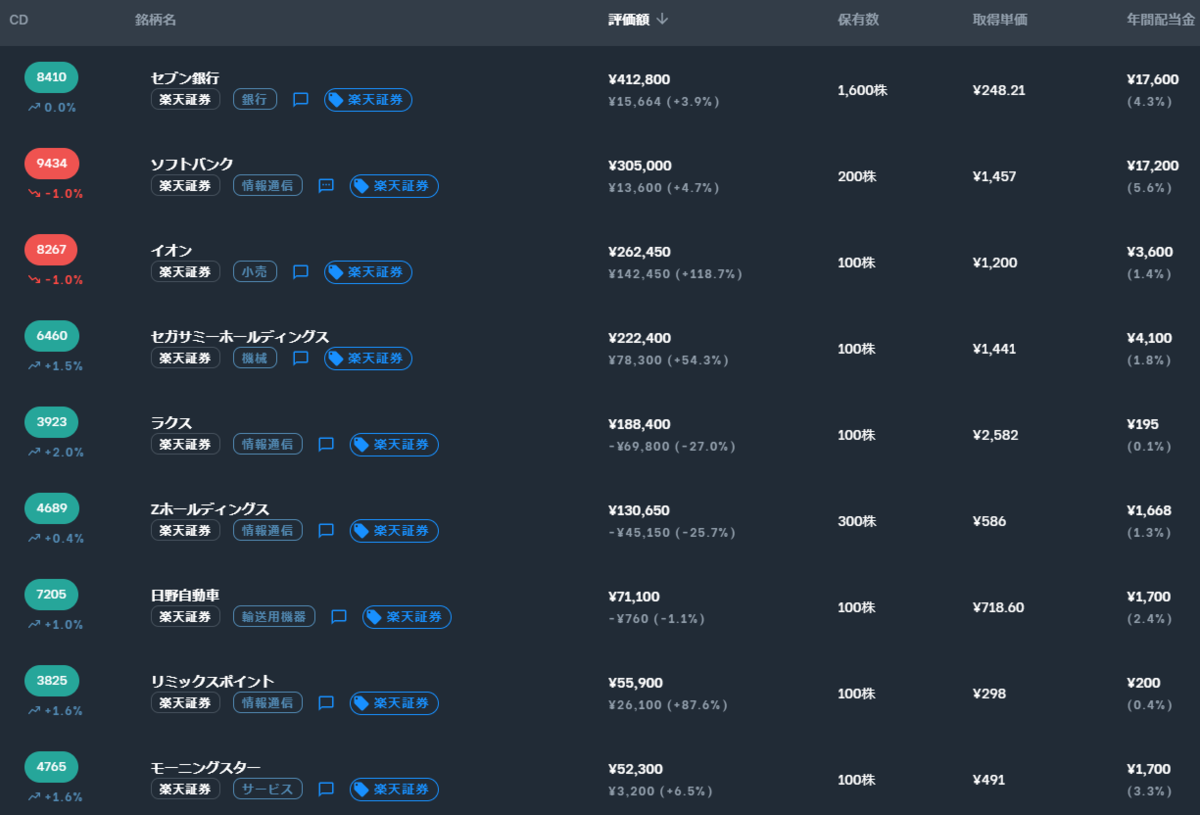Screen dimensions: 1200x815
Task: Click stock code badge 9434
Action: tap(51, 163)
